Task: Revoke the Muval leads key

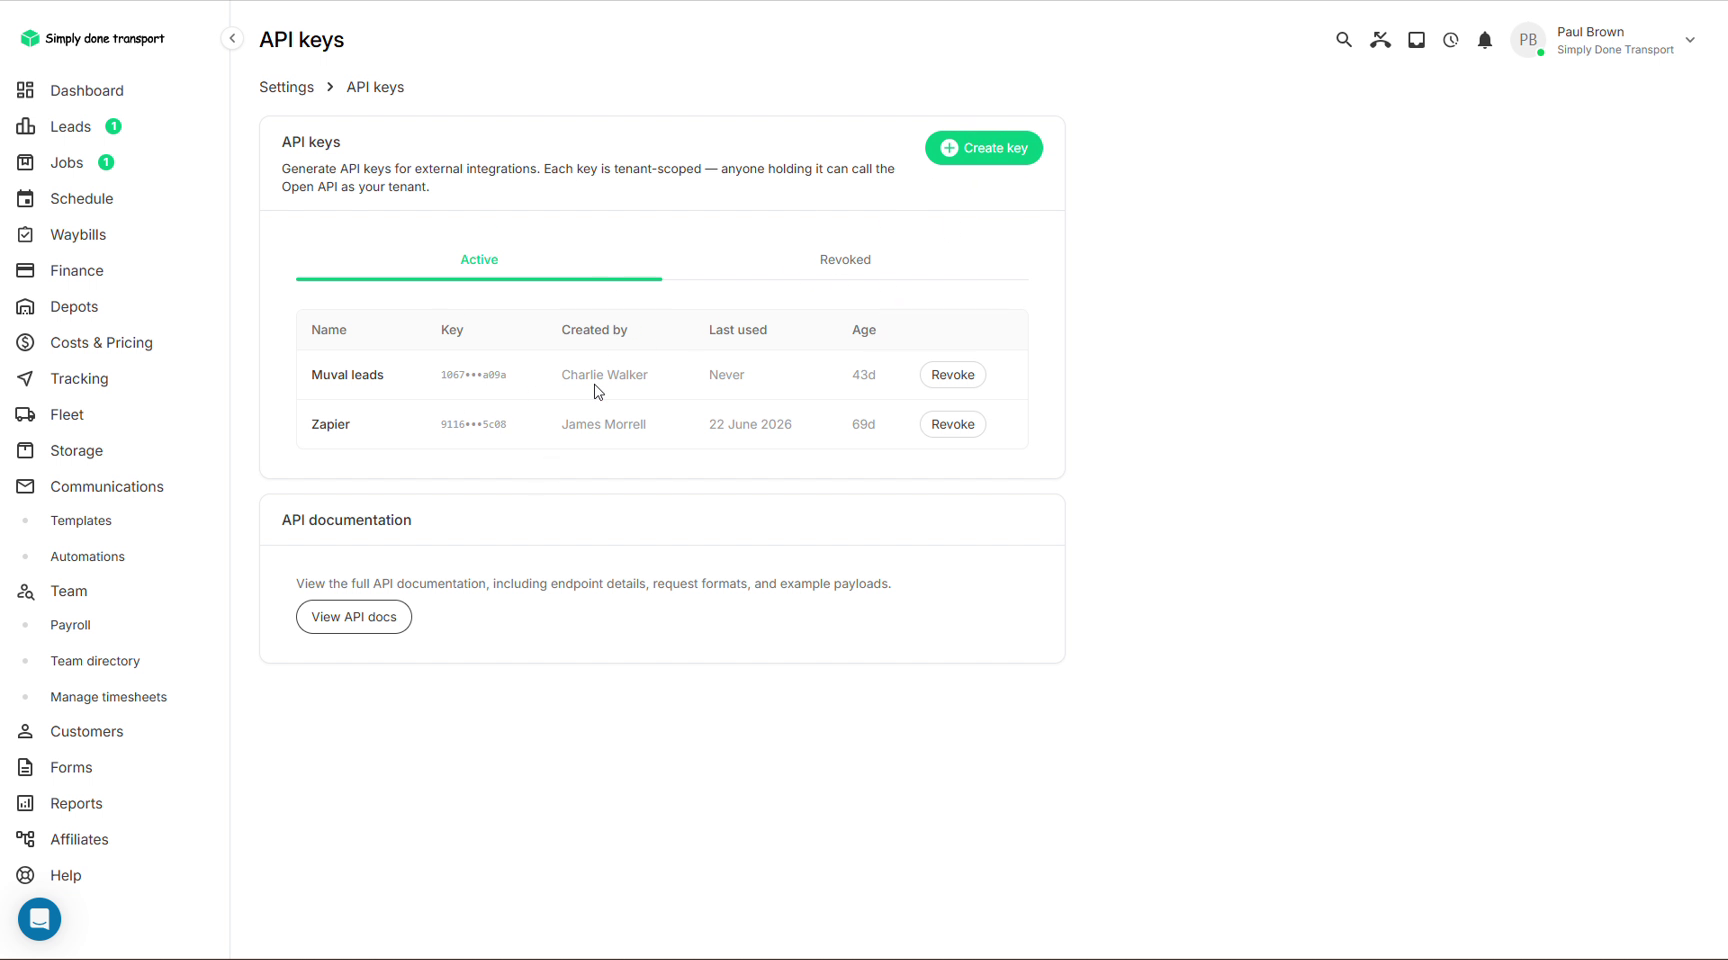Action: coord(952,375)
